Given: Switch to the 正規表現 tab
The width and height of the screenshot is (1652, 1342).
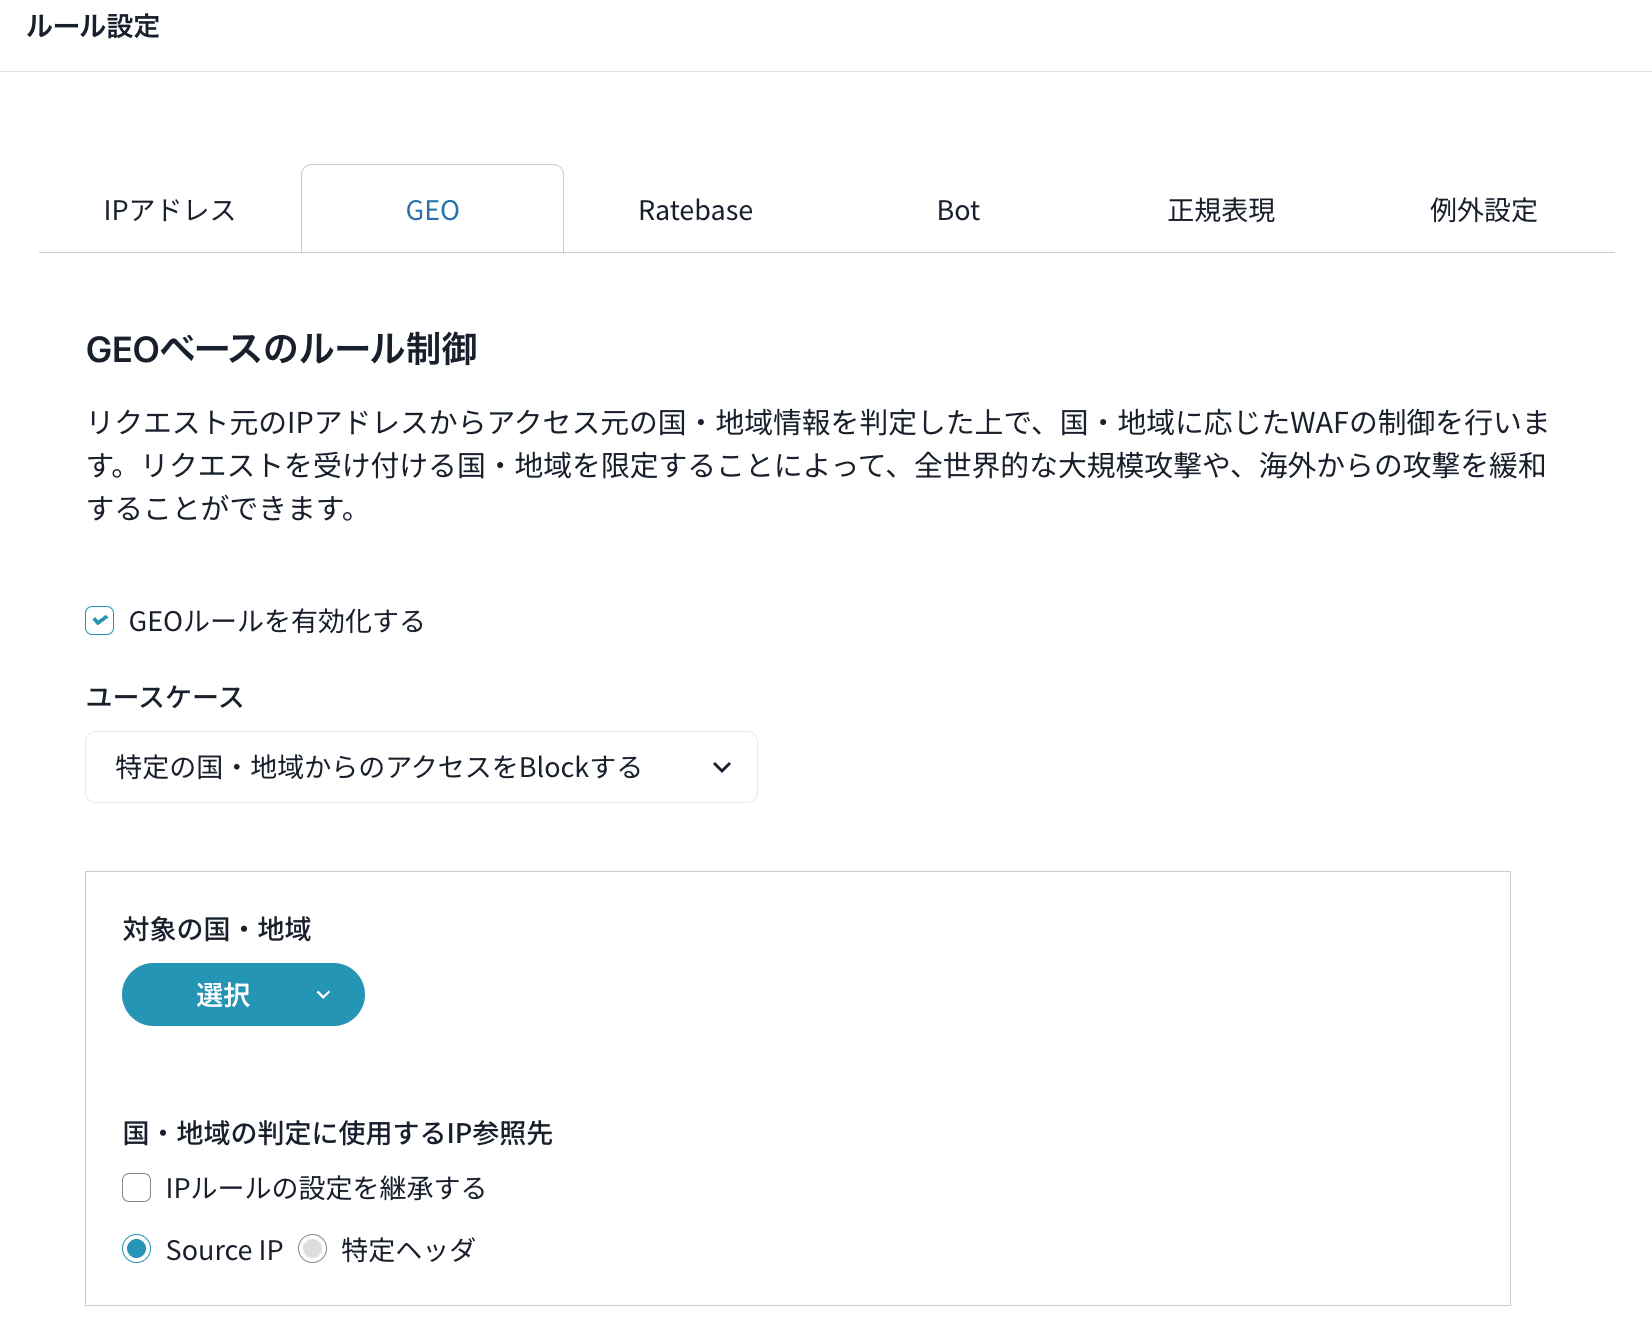Looking at the screenshot, I should pos(1221,210).
